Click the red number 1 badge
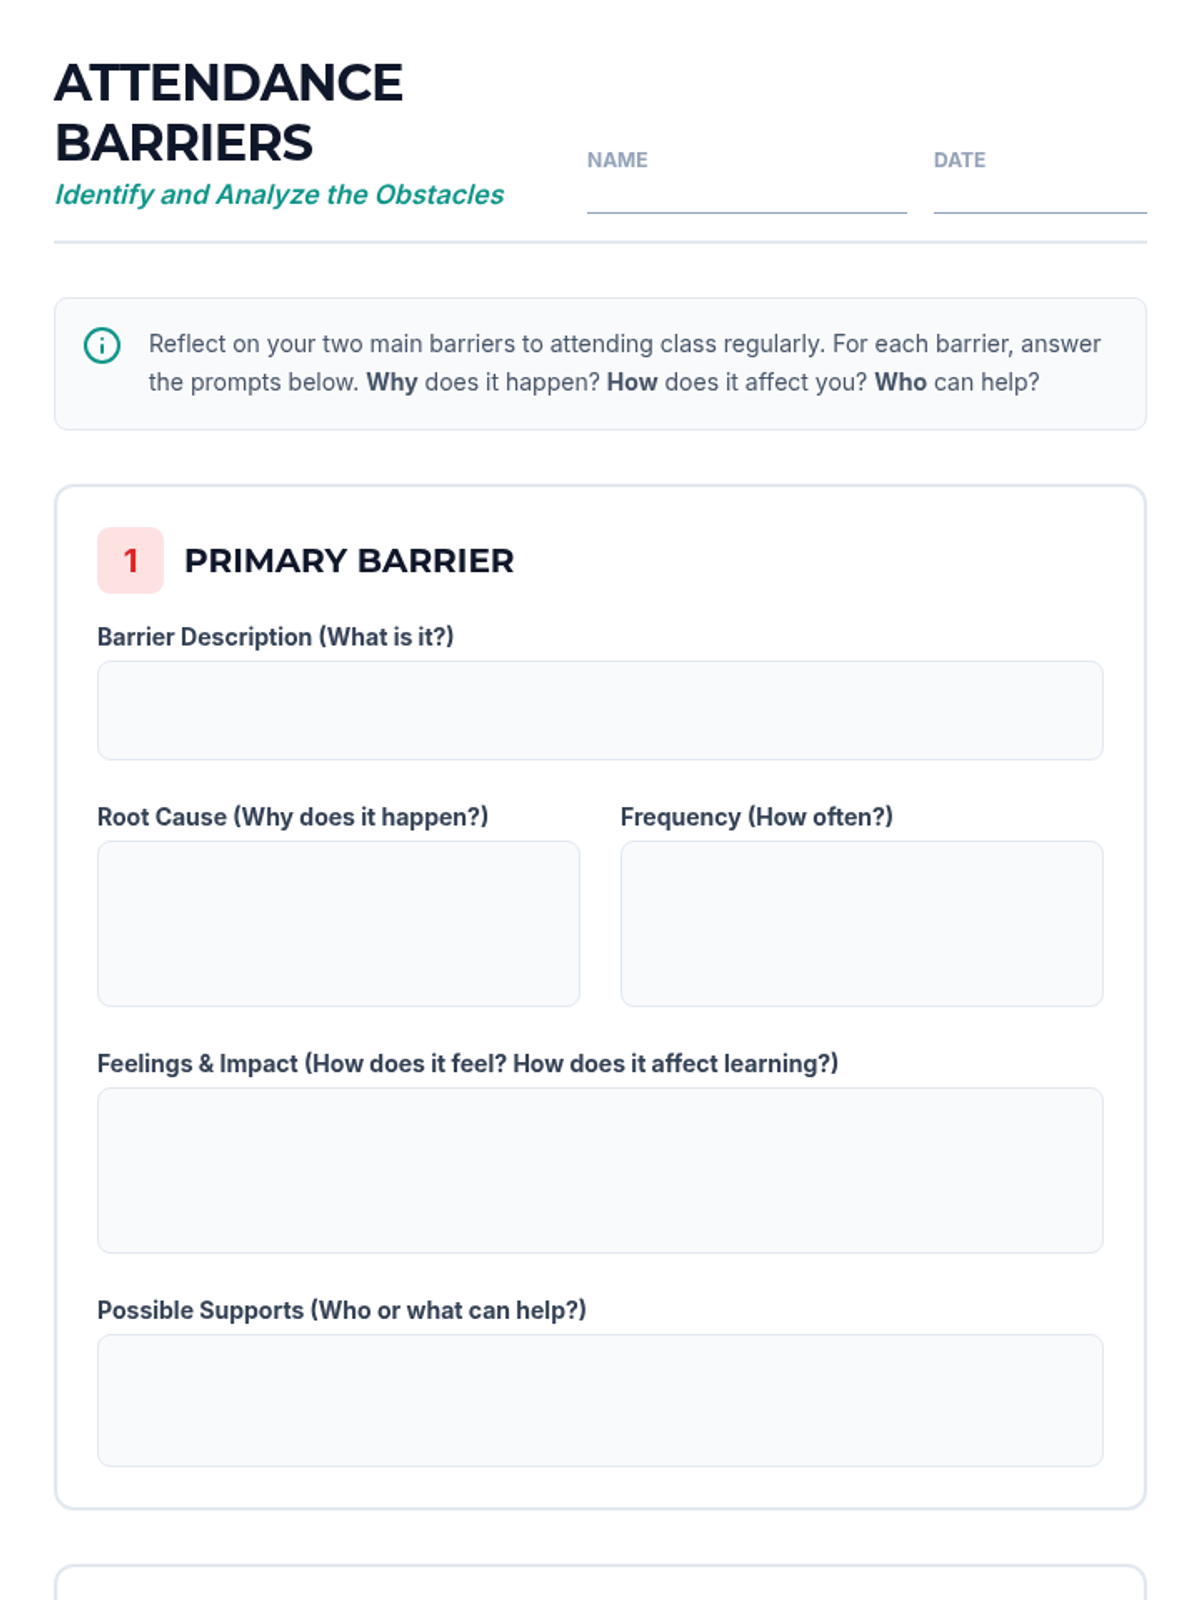 coord(130,560)
